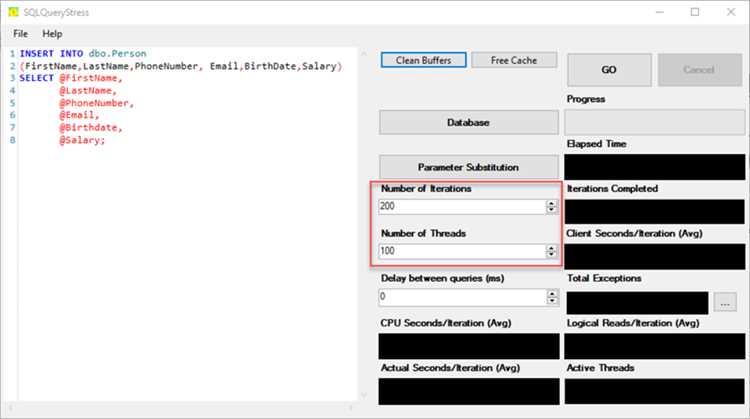Focus the Number of Iterations input field

[x=462, y=206]
